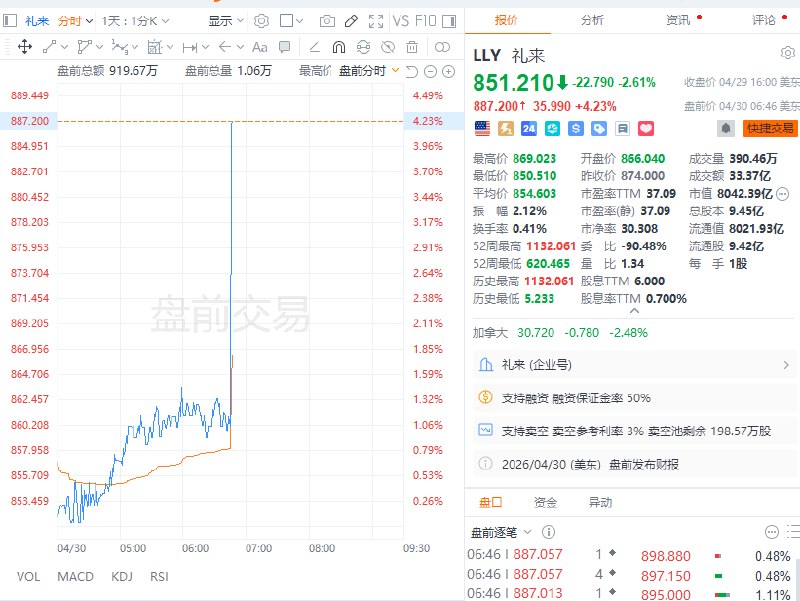Delete drawings with trash icon

(x=412, y=47)
